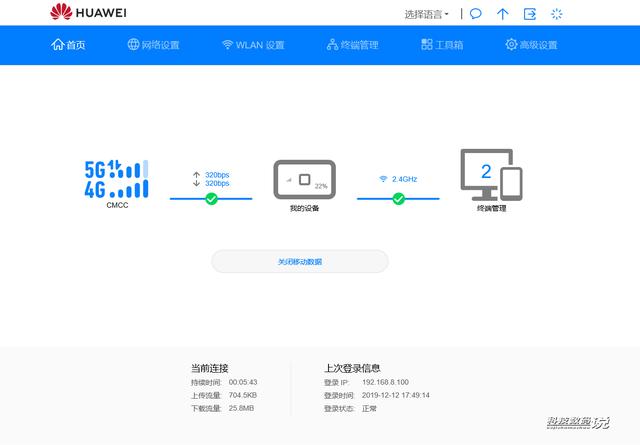The width and height of the screenshot is (640, 445).
Task: Open the My Device router icon
Action: coord(304,179)
